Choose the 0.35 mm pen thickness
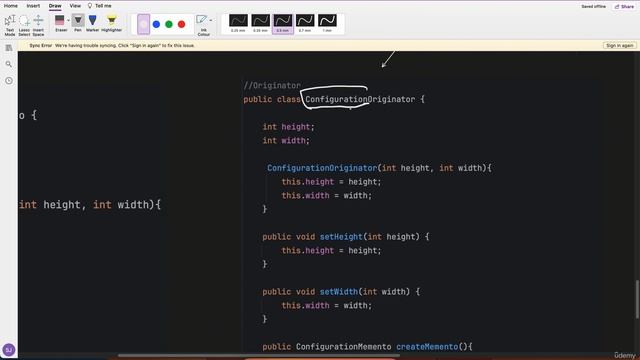The height and width of the screenshot is (360, 640). point(260,23)
